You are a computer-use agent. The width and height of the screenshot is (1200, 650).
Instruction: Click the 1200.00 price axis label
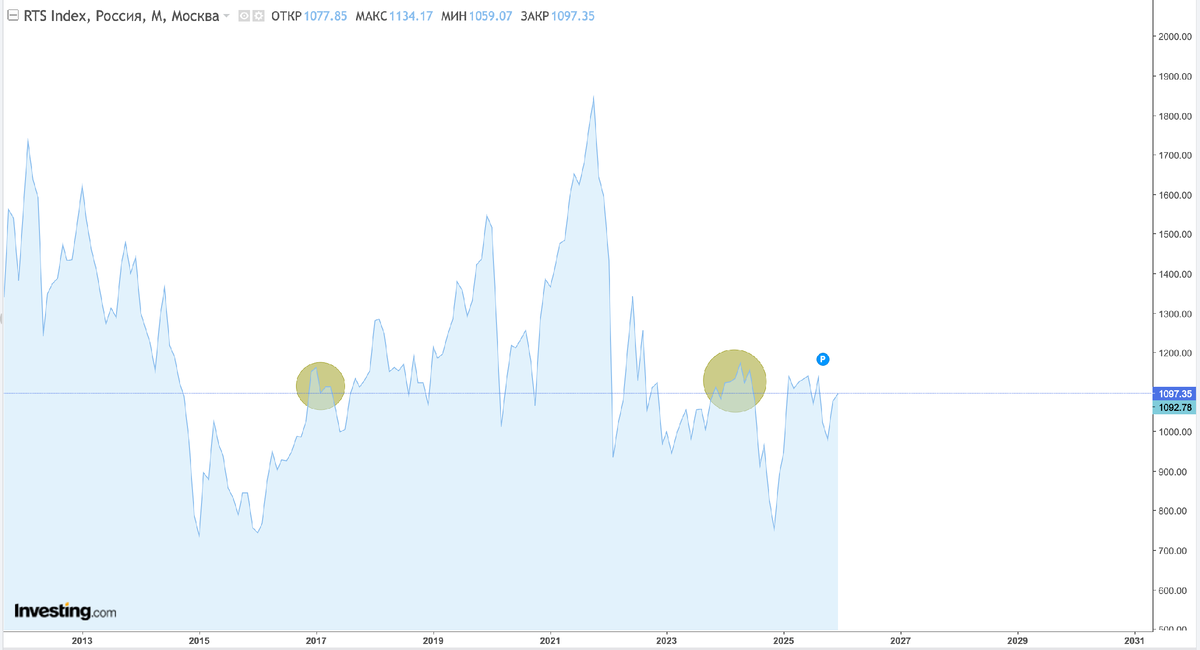pyautogui.click(x=1176, y=353)
